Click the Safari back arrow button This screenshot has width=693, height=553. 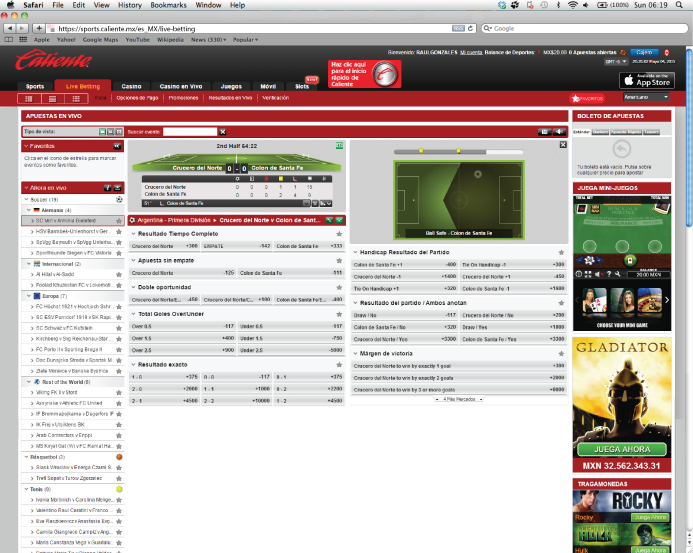[10, 28]
